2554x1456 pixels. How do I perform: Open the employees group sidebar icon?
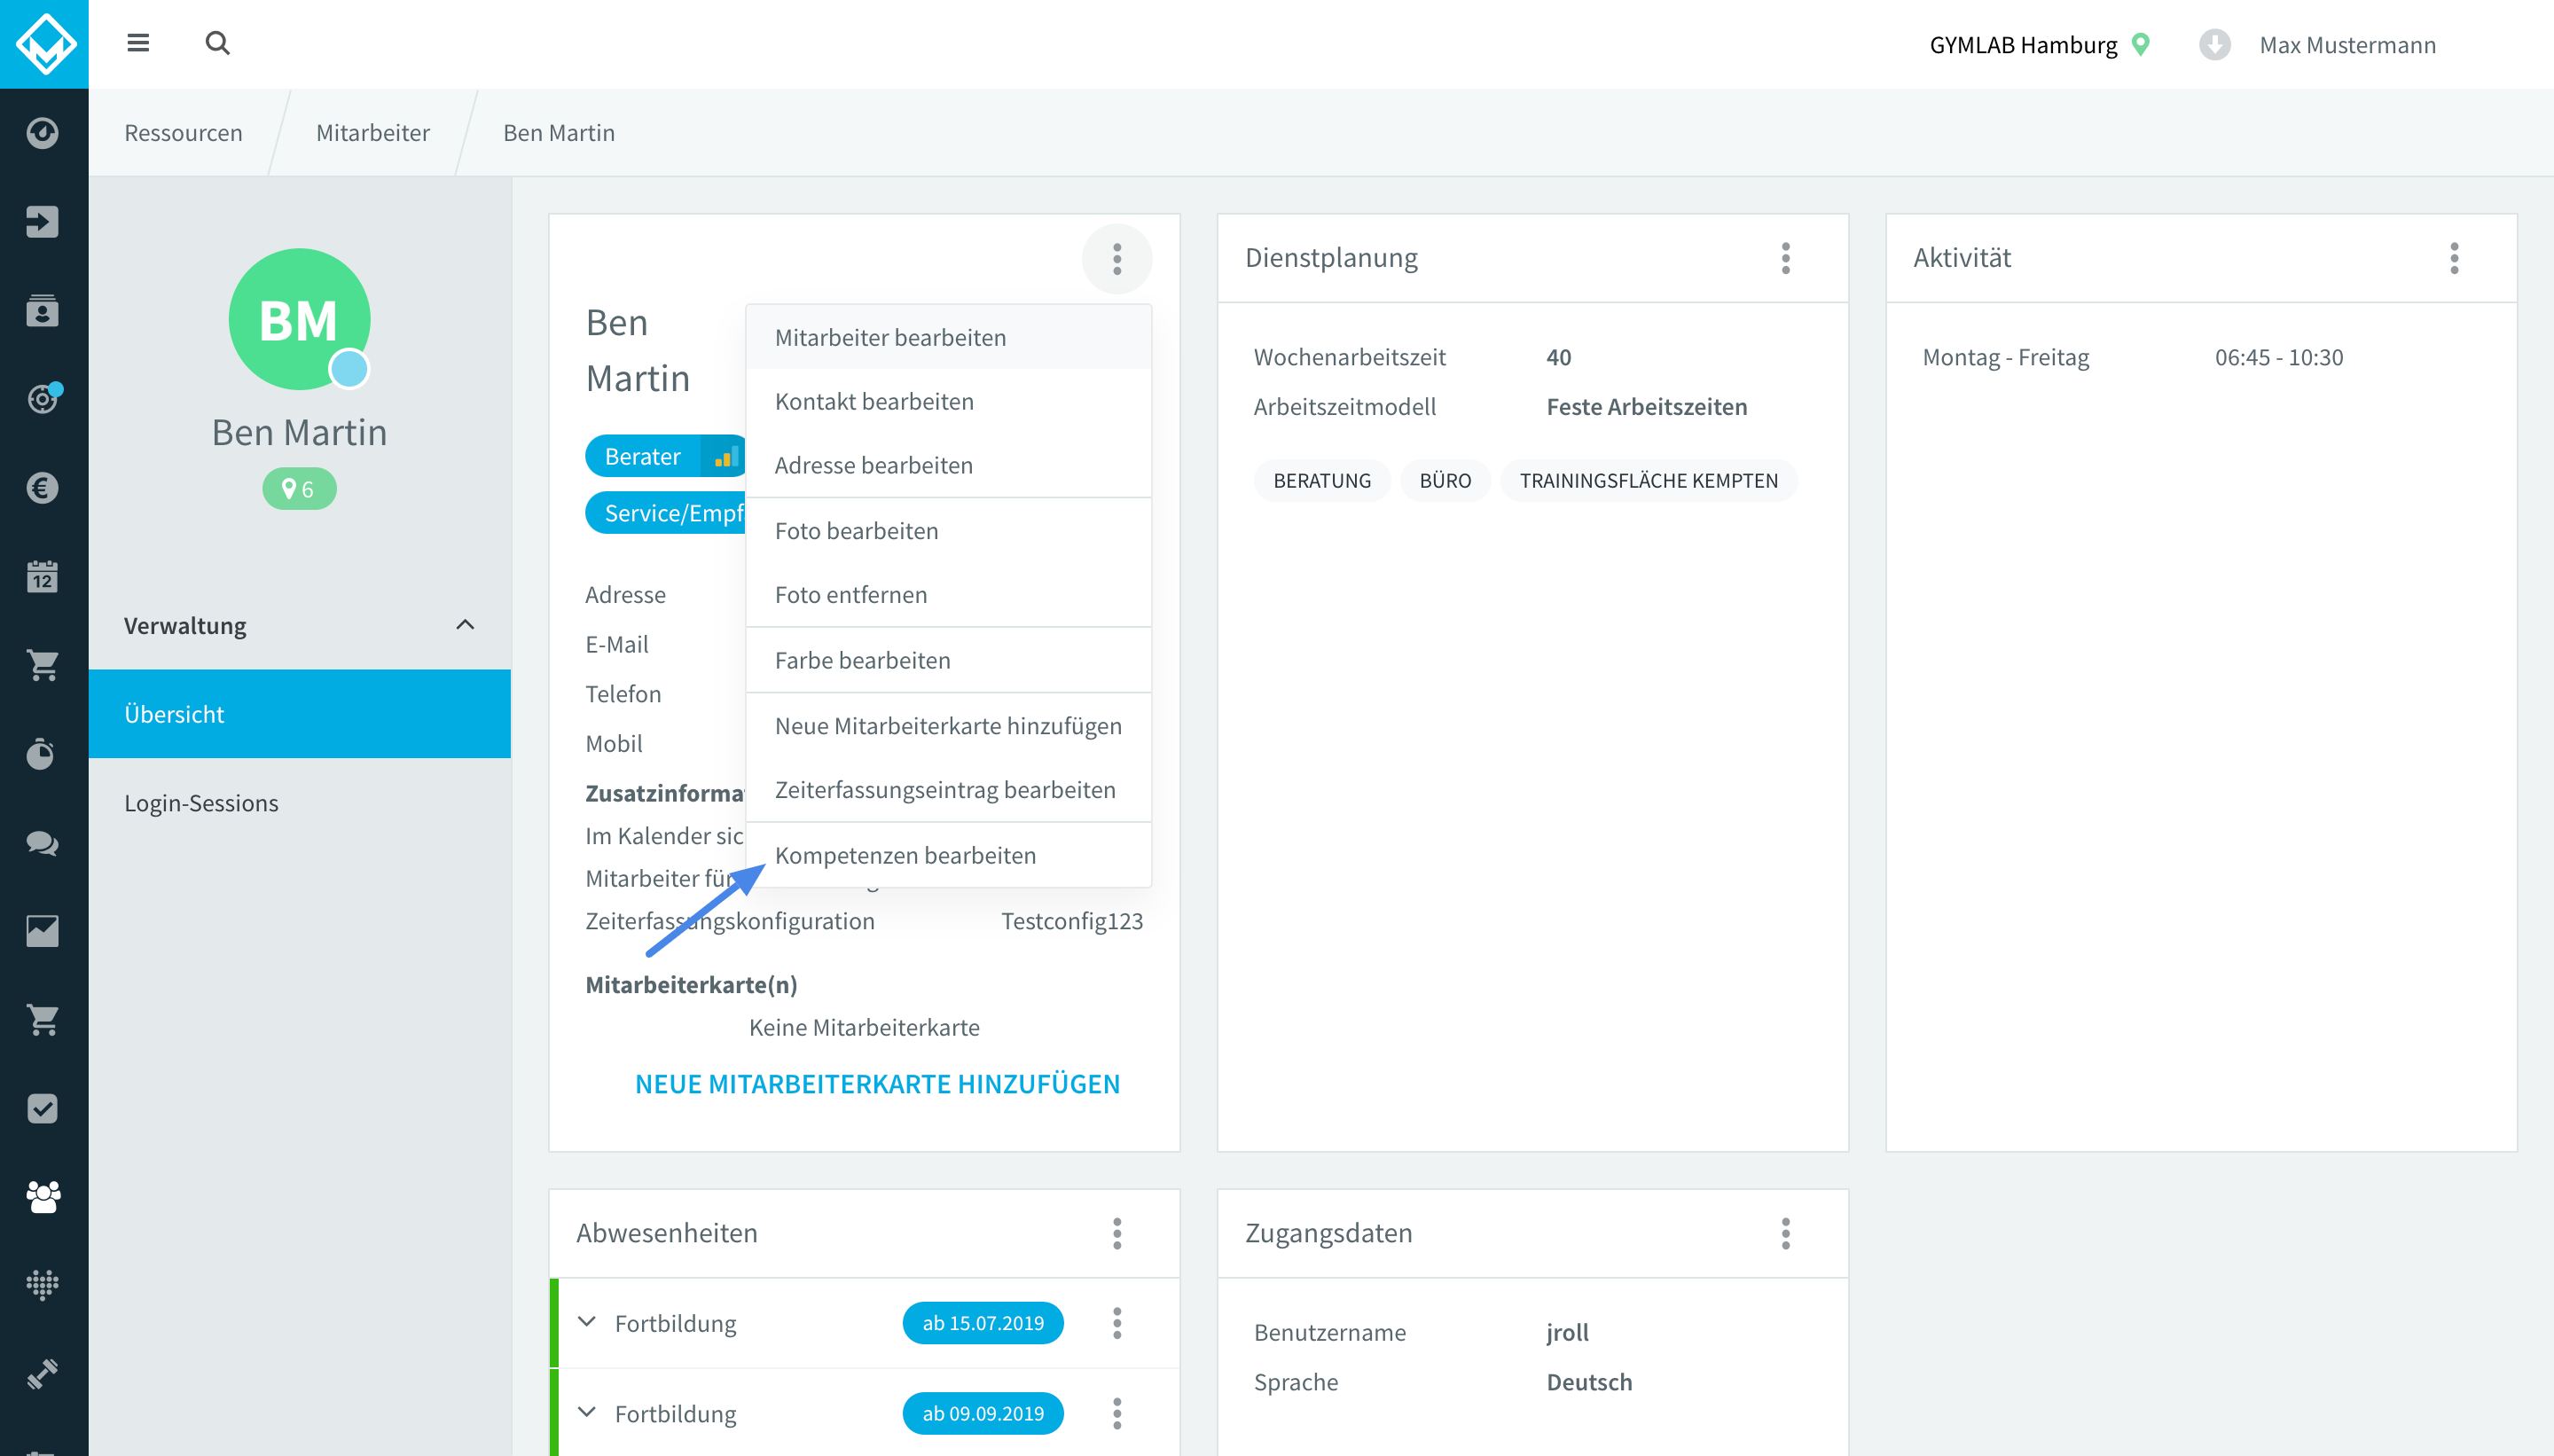pos(42,1196)
